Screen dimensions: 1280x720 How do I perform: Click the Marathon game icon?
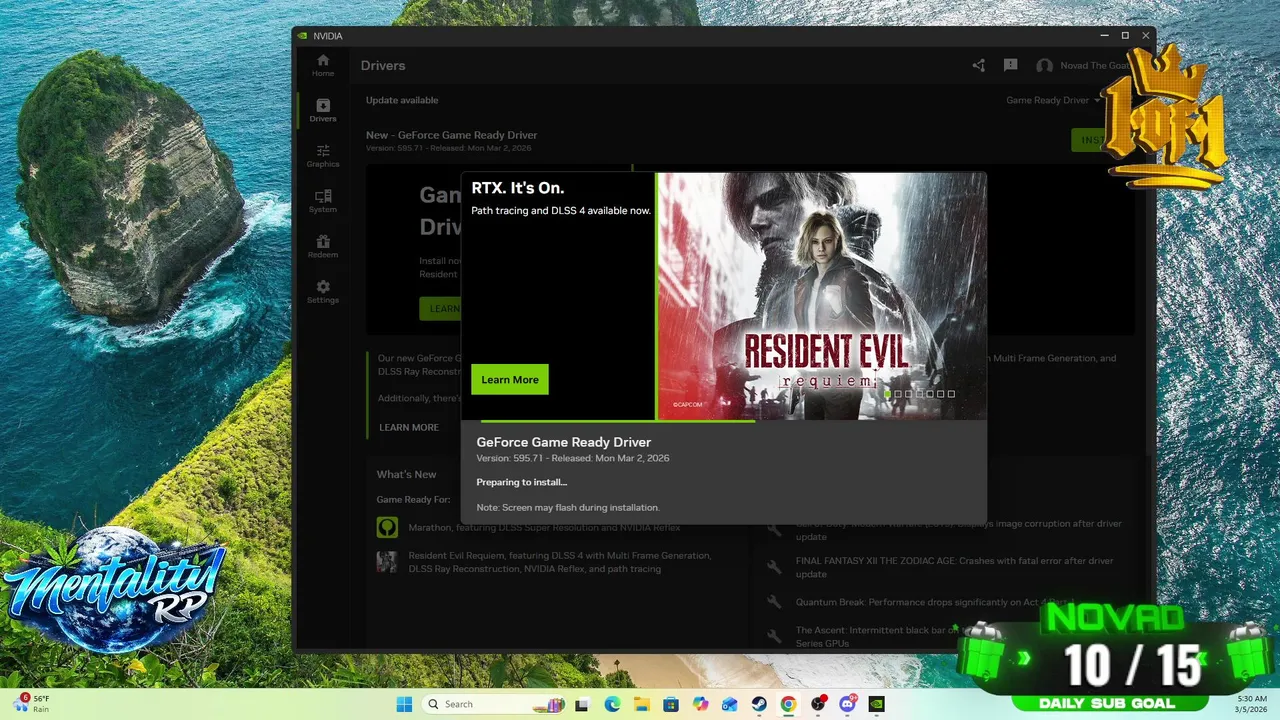(387, 527)
